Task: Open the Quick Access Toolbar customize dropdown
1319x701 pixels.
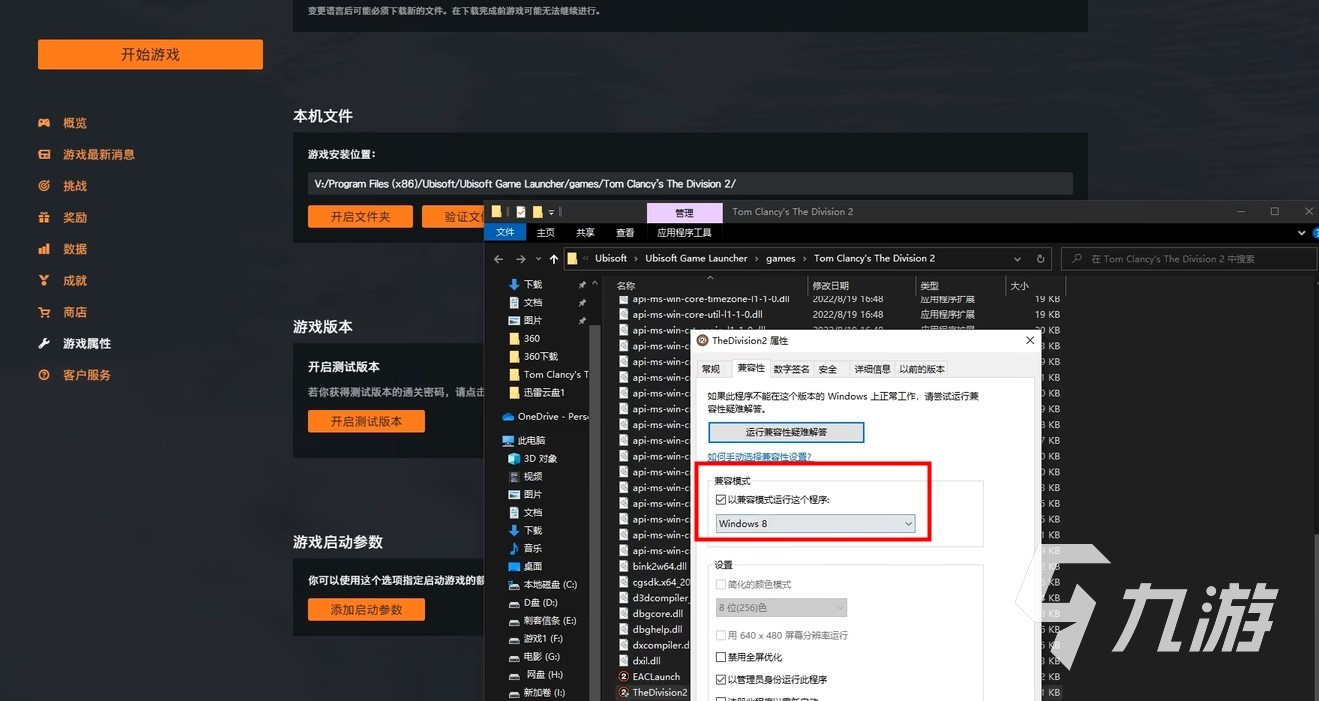Action: (551, 212)
